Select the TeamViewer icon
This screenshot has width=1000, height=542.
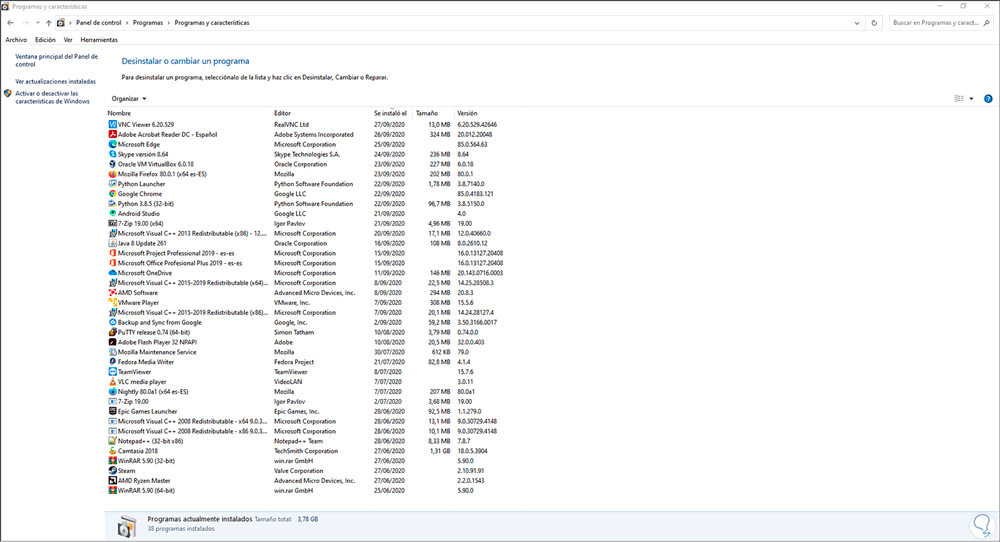[x=113, y=372]
